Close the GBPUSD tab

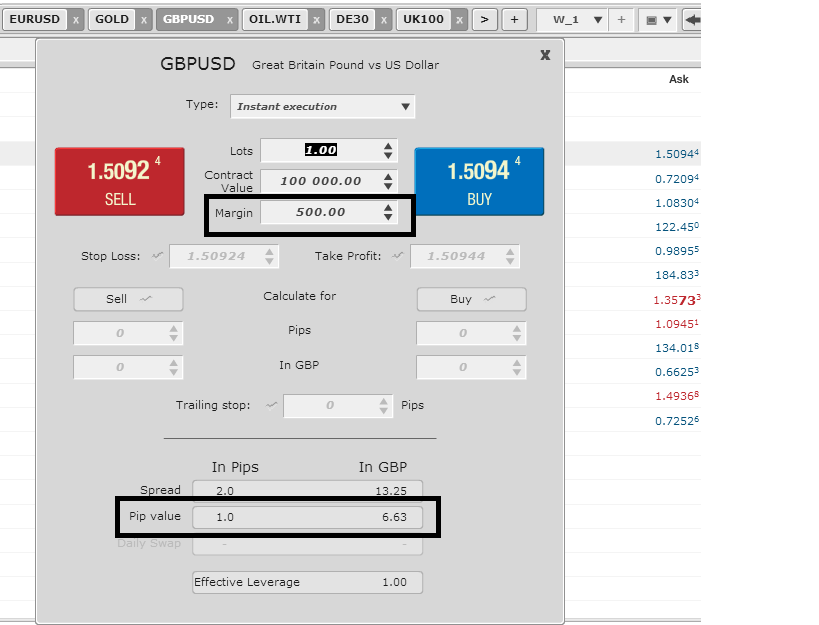pos(230,20)
